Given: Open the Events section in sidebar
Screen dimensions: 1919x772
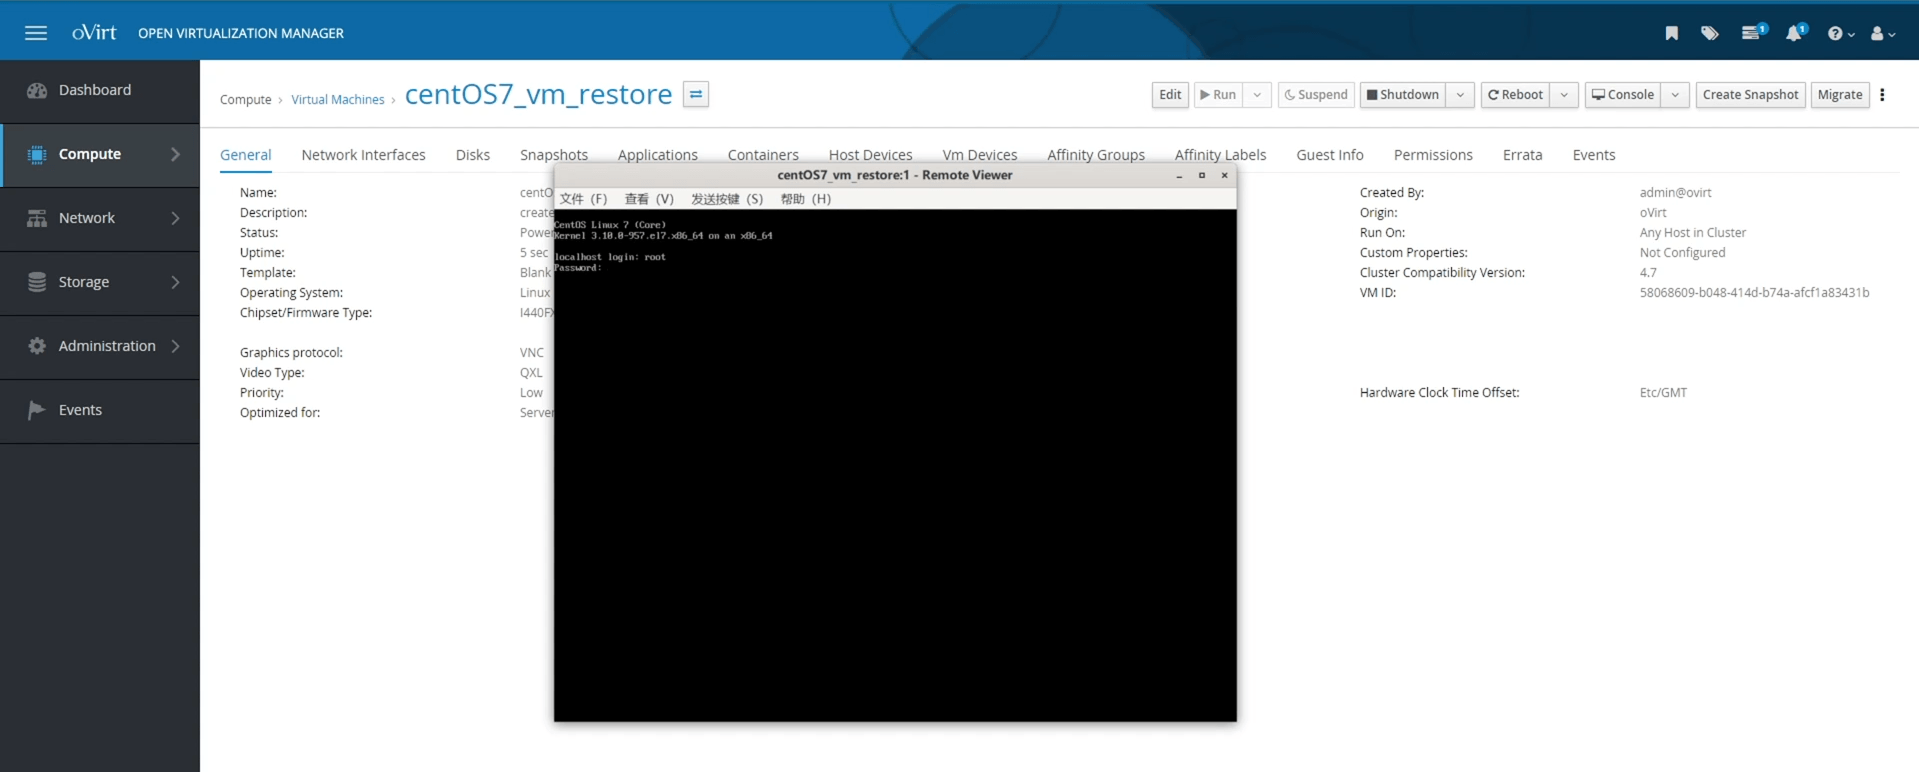Looking at the screenshot, I should coord(100,410).
